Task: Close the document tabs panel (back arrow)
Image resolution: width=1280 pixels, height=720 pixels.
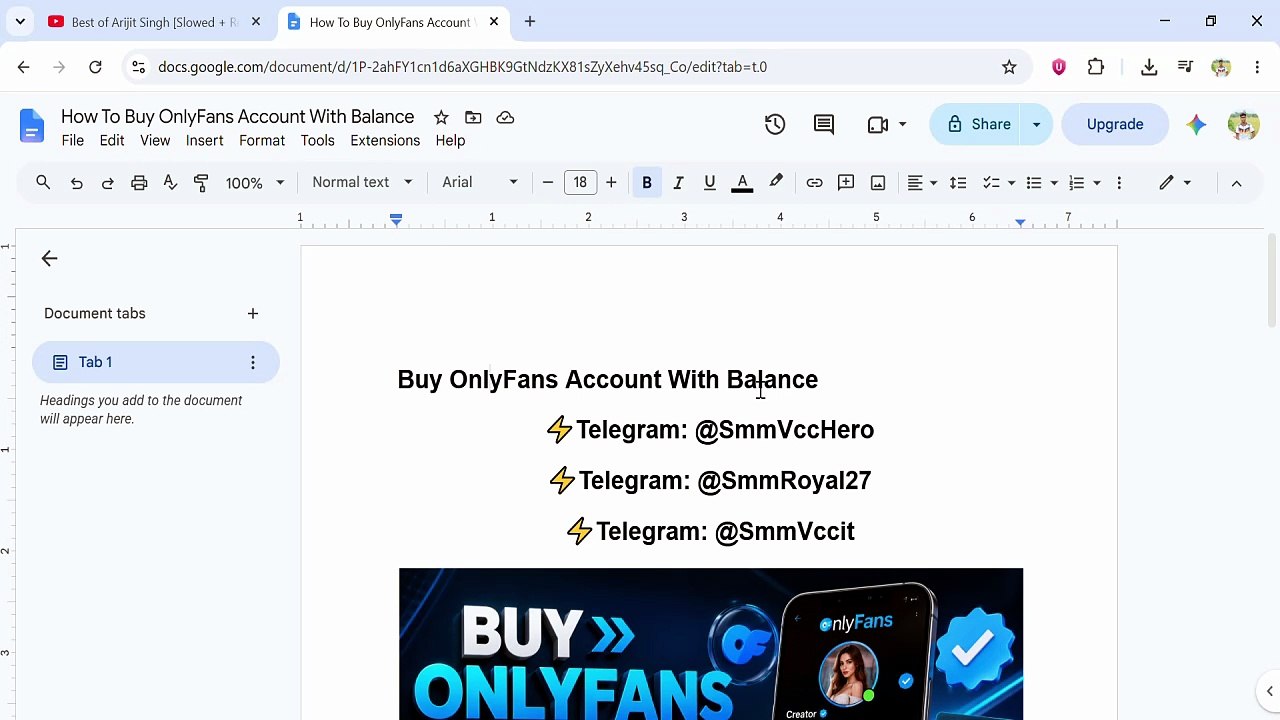Action: [x=49, y=259]
